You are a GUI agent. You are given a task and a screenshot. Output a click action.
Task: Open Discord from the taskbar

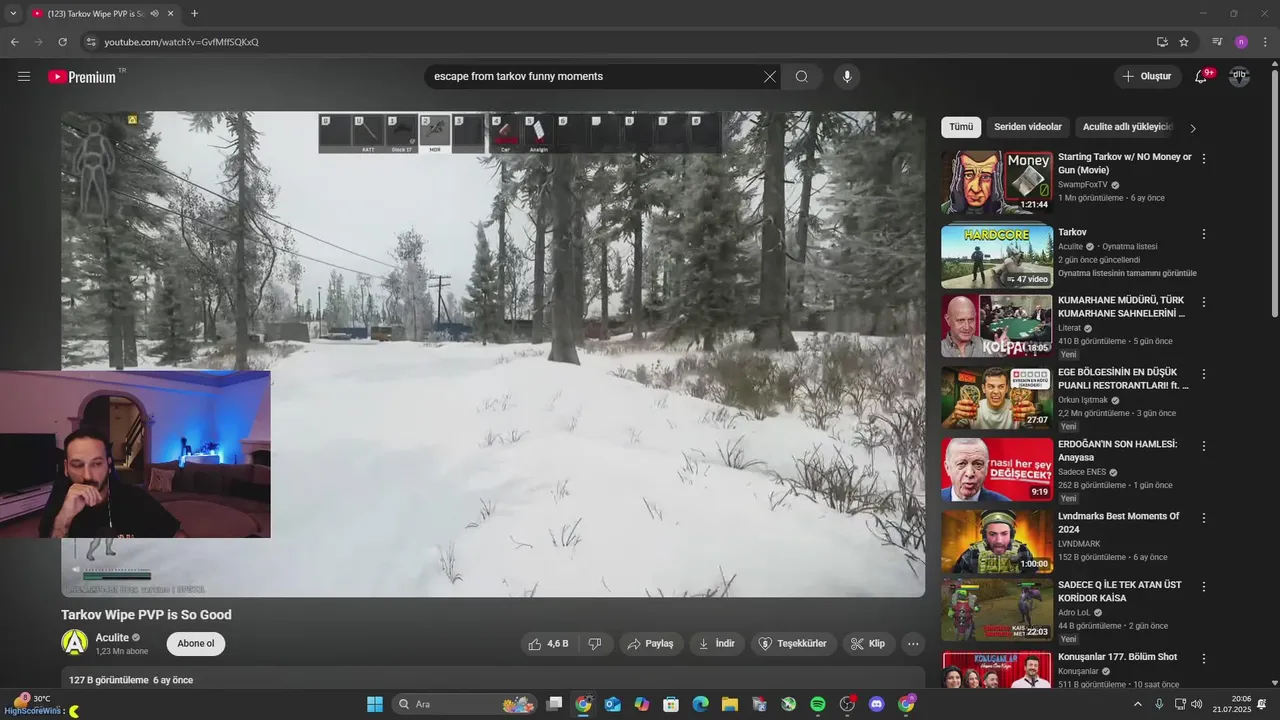877,704
